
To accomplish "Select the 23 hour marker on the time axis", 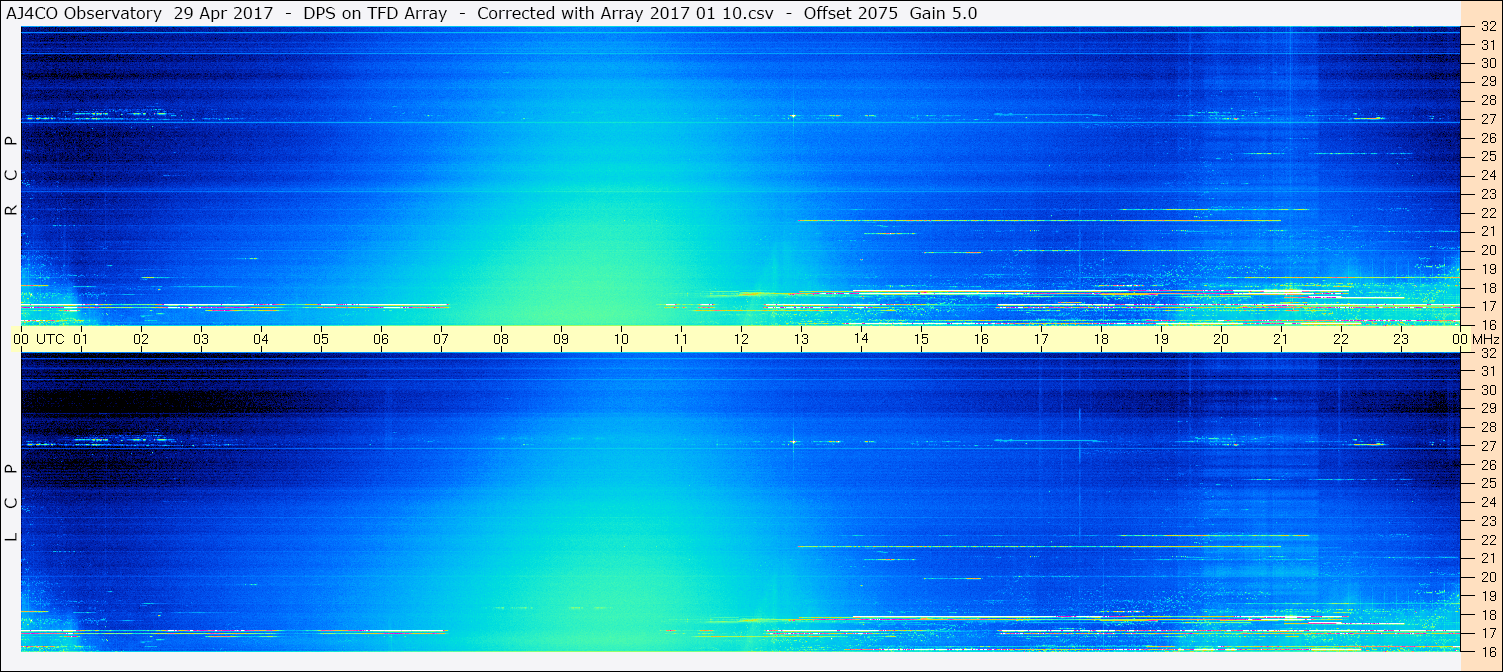I will pos(1401,339).
